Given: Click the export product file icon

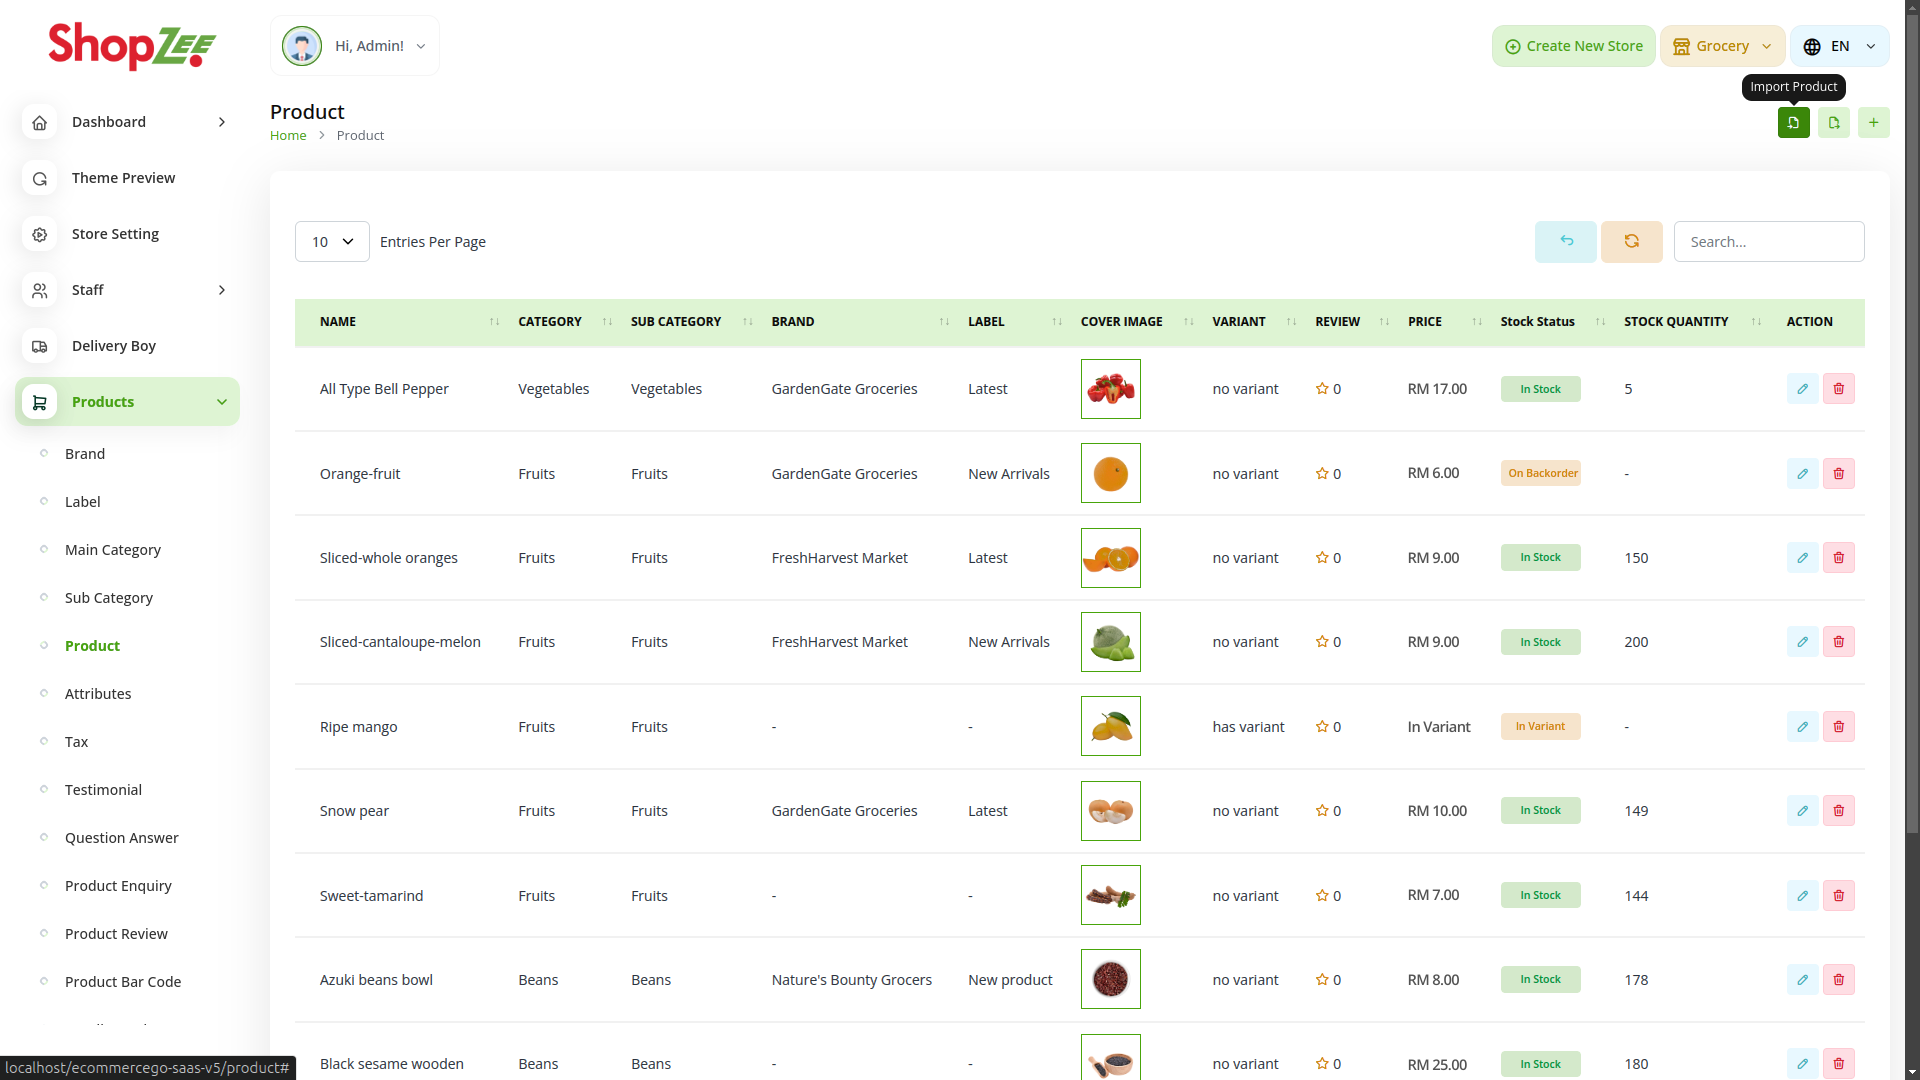Looking at the screenshot, I should point(1833,123).
